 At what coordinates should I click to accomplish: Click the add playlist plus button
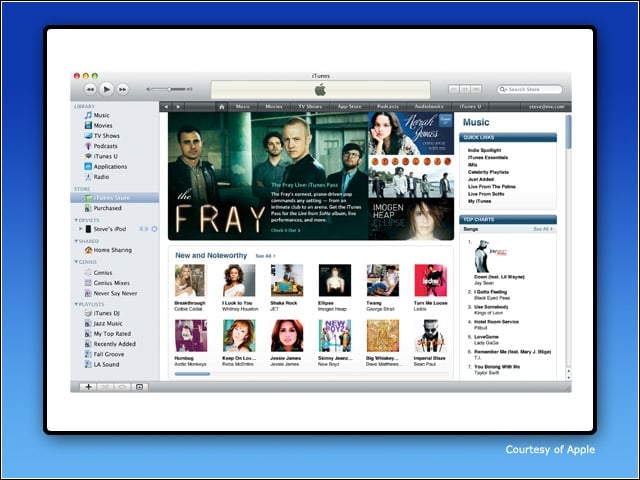(x=88, y=387)
